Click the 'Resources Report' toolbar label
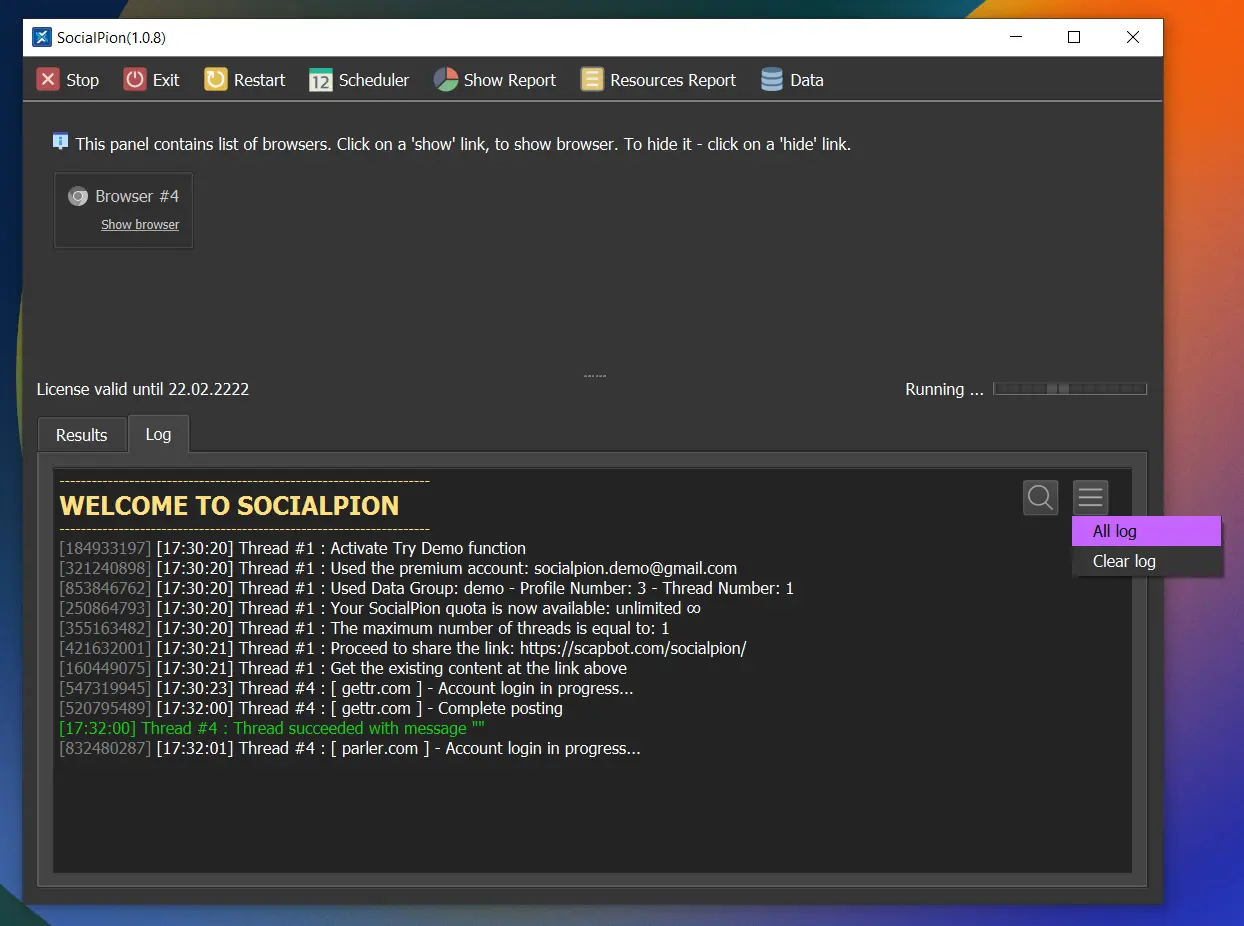1244x926 pixels. click(x=673, y=80)
